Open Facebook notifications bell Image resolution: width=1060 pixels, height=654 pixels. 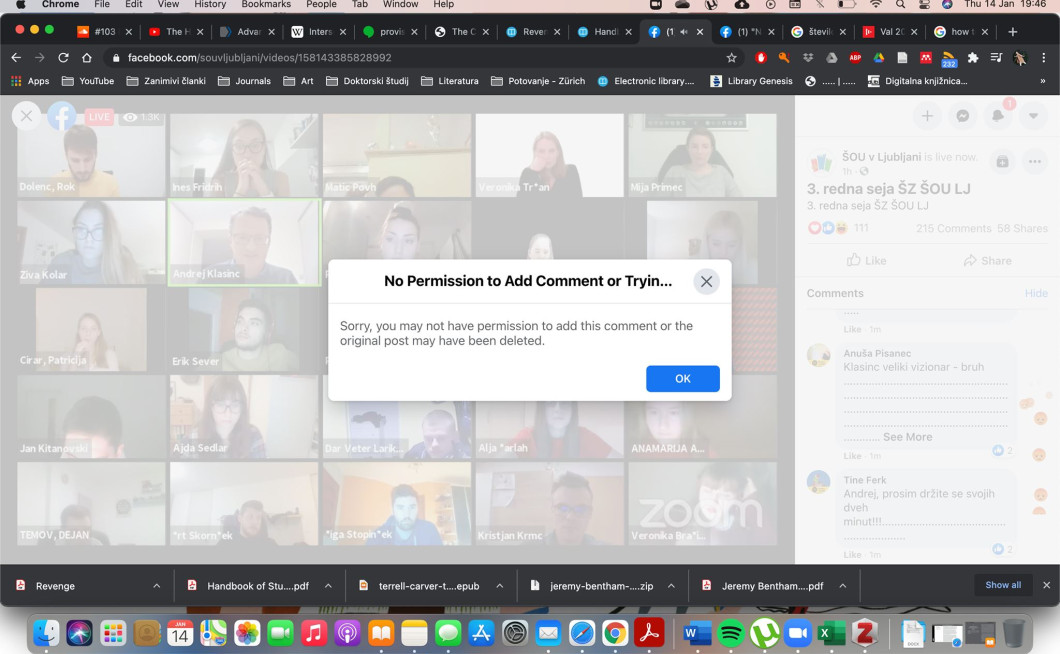pos(998,116)
